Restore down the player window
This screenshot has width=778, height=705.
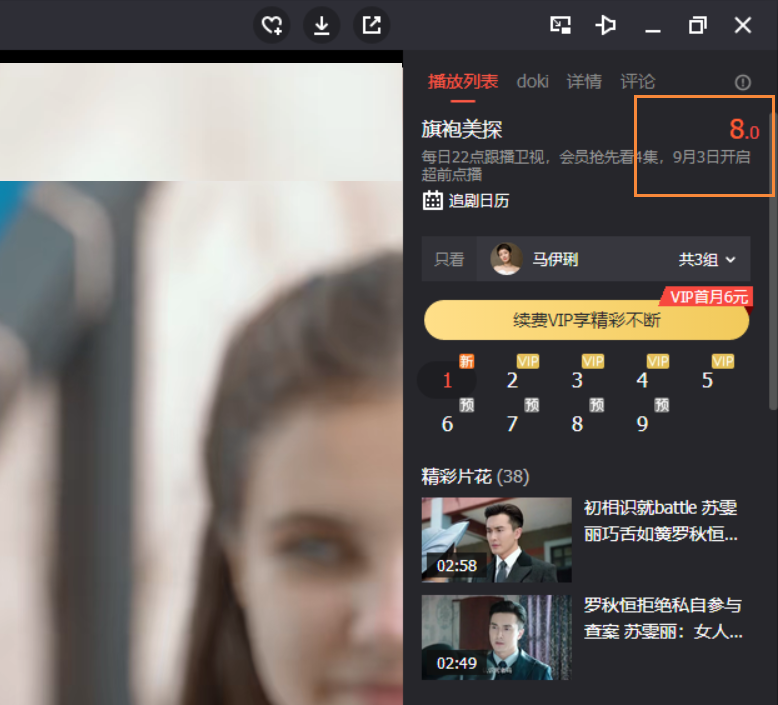tap(698, 25)
